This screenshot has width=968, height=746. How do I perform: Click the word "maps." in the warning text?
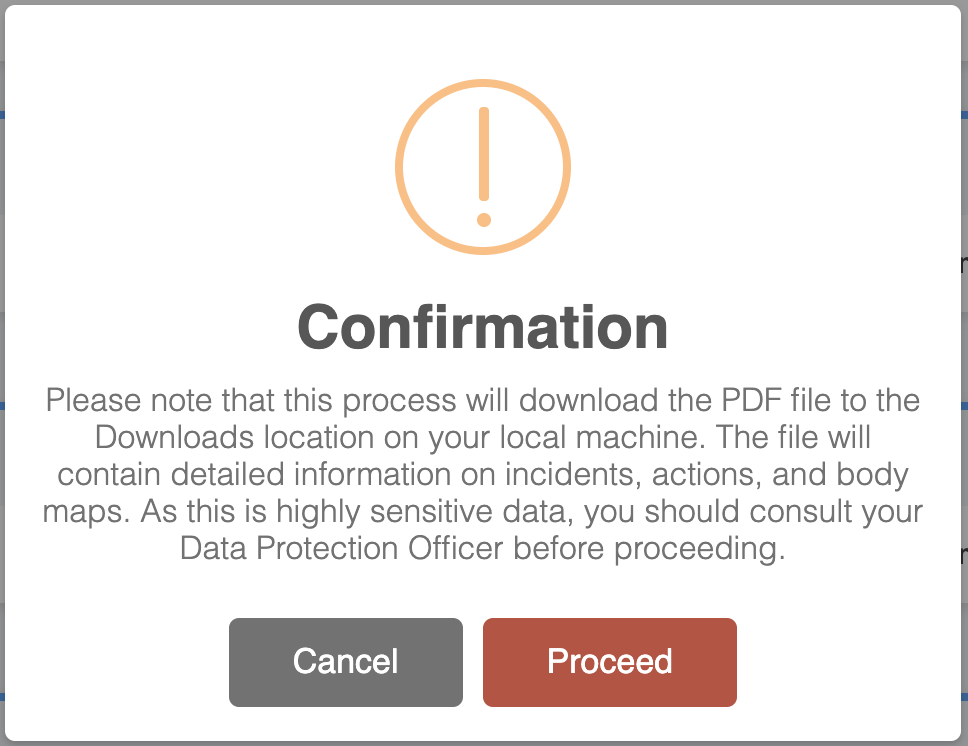86,512
